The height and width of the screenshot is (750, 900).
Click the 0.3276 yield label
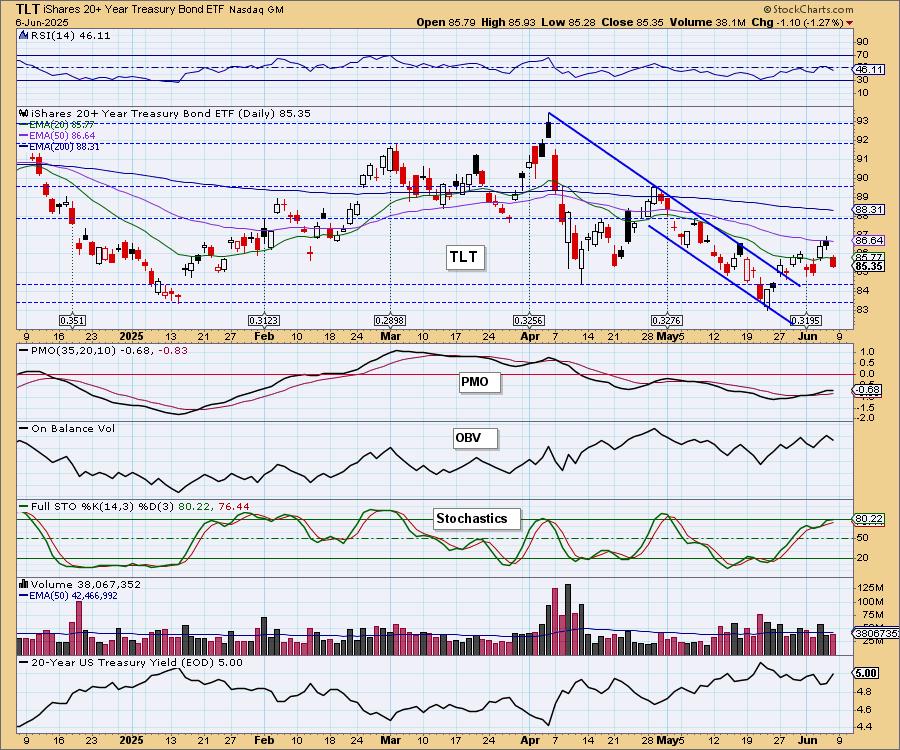(x=666, y=320)
